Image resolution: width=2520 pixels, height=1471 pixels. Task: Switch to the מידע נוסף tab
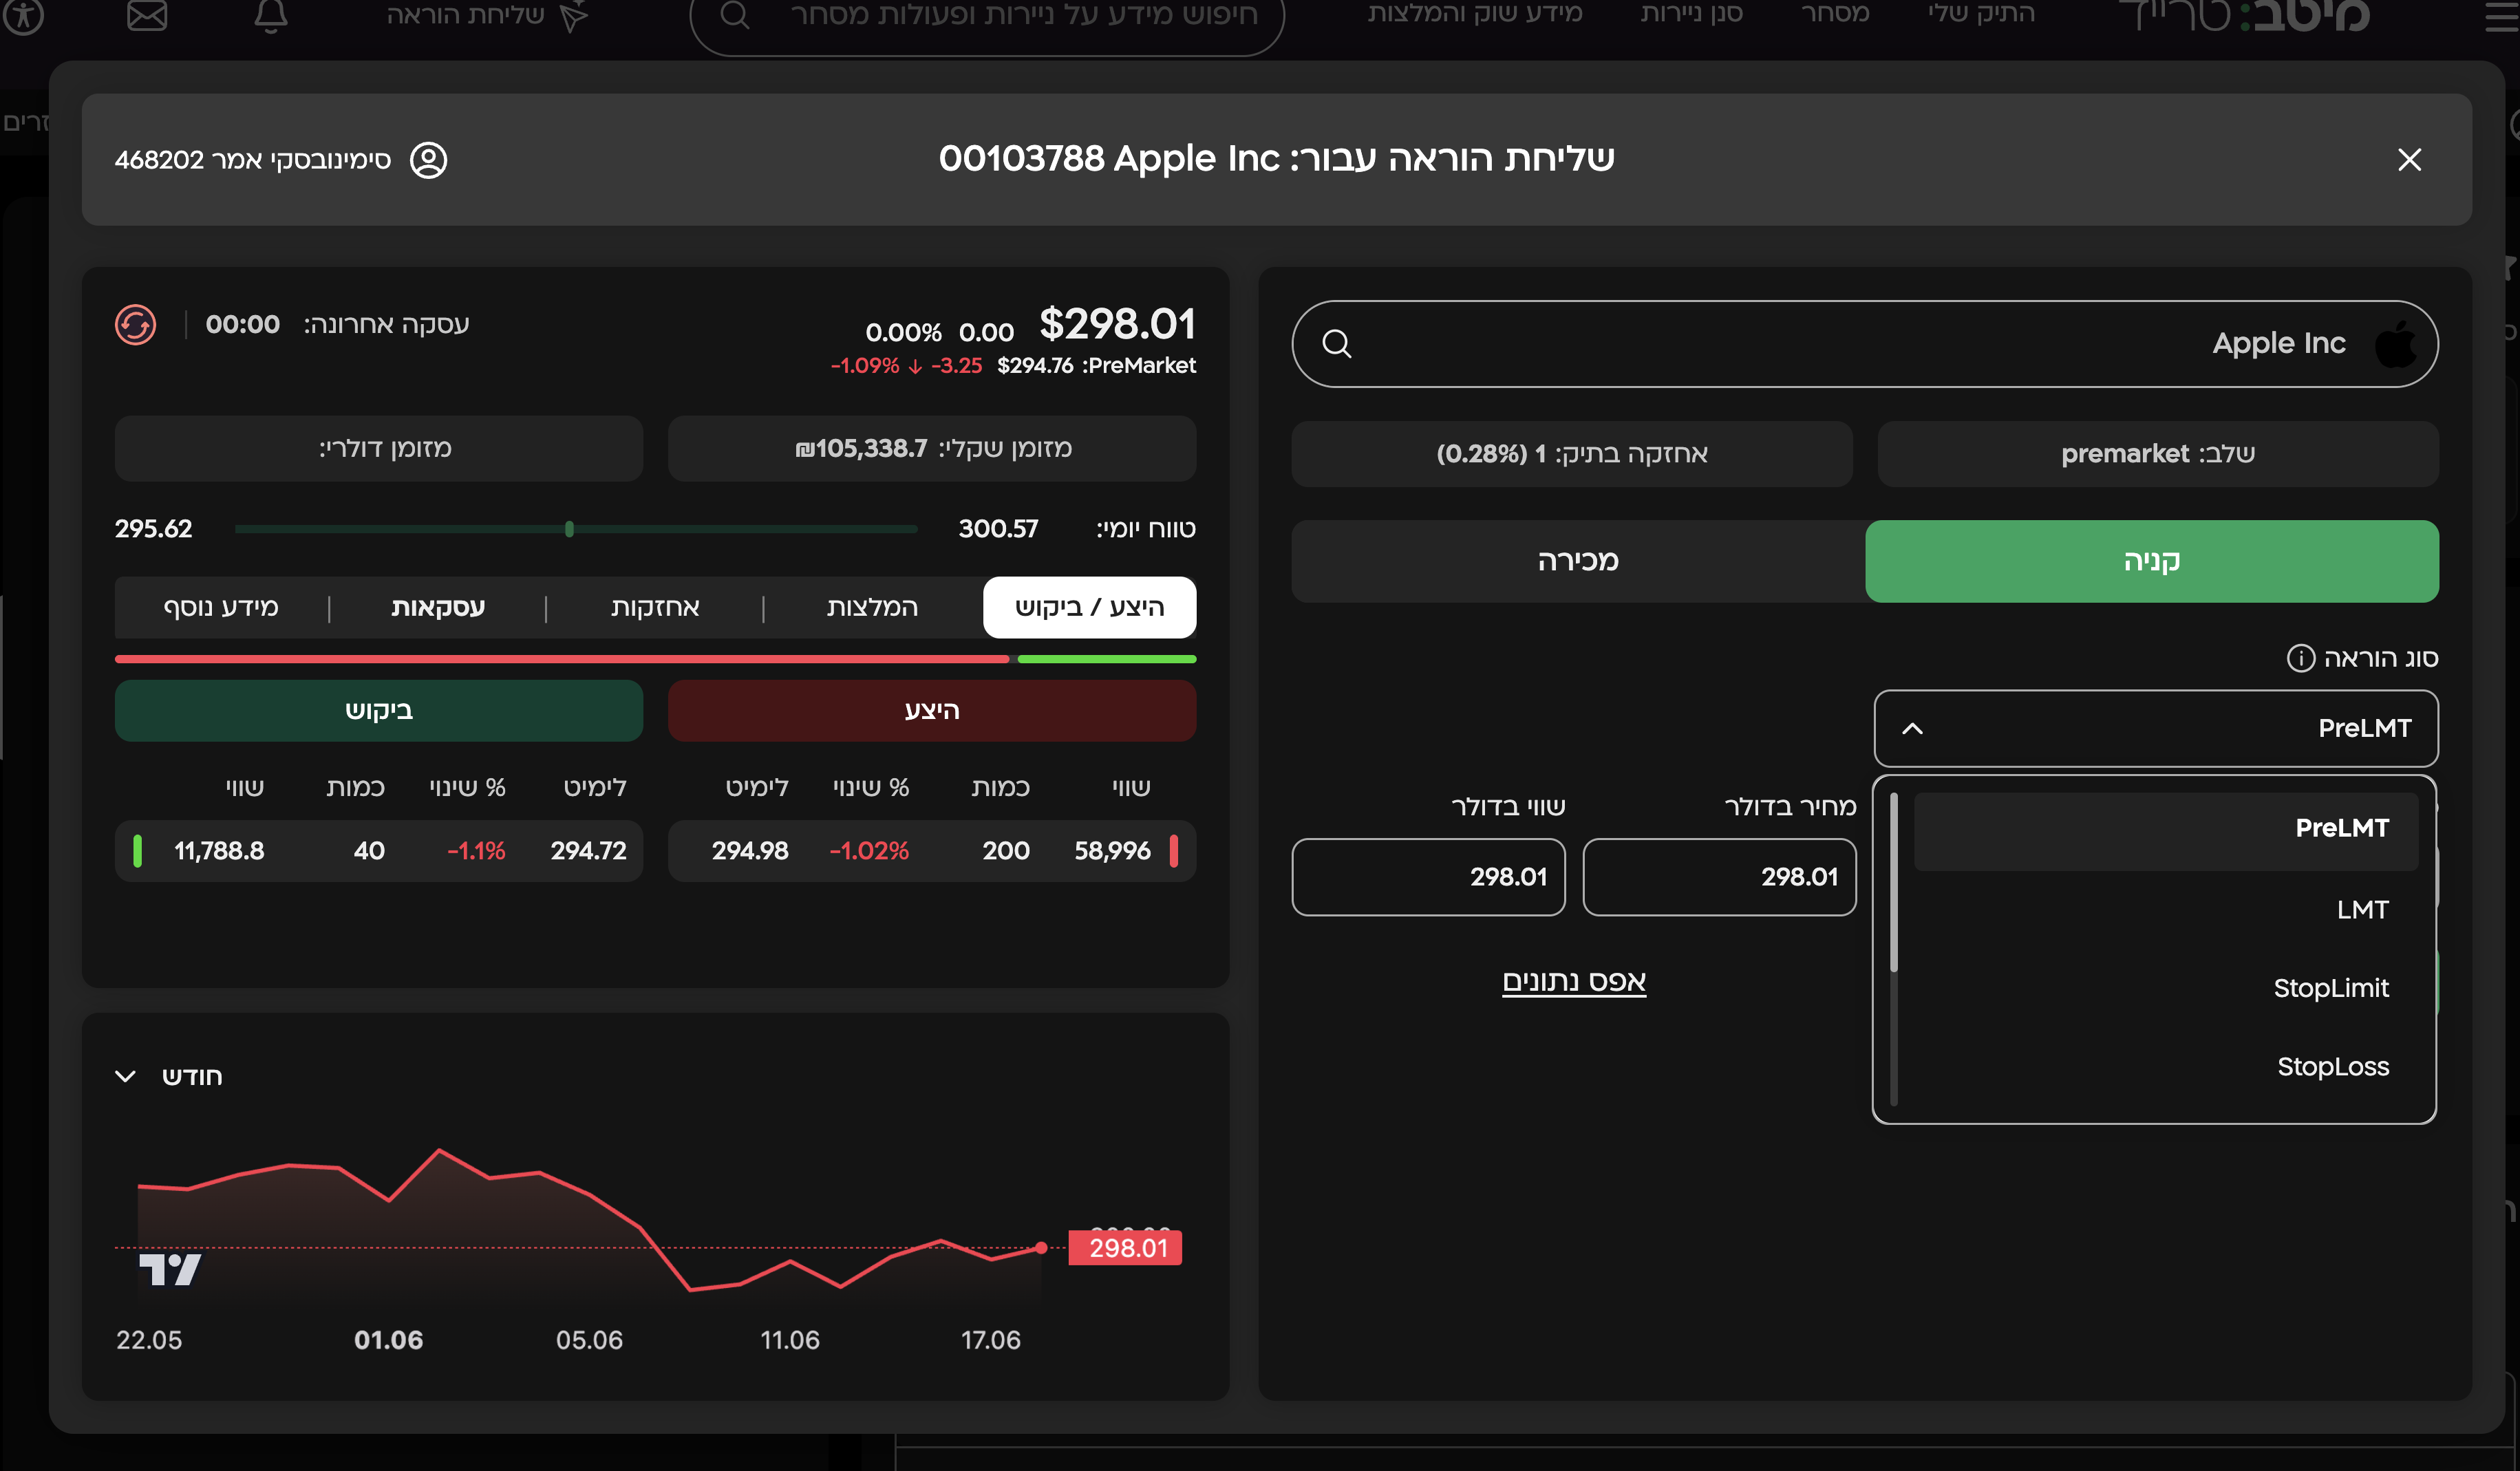tap(221, 607)
